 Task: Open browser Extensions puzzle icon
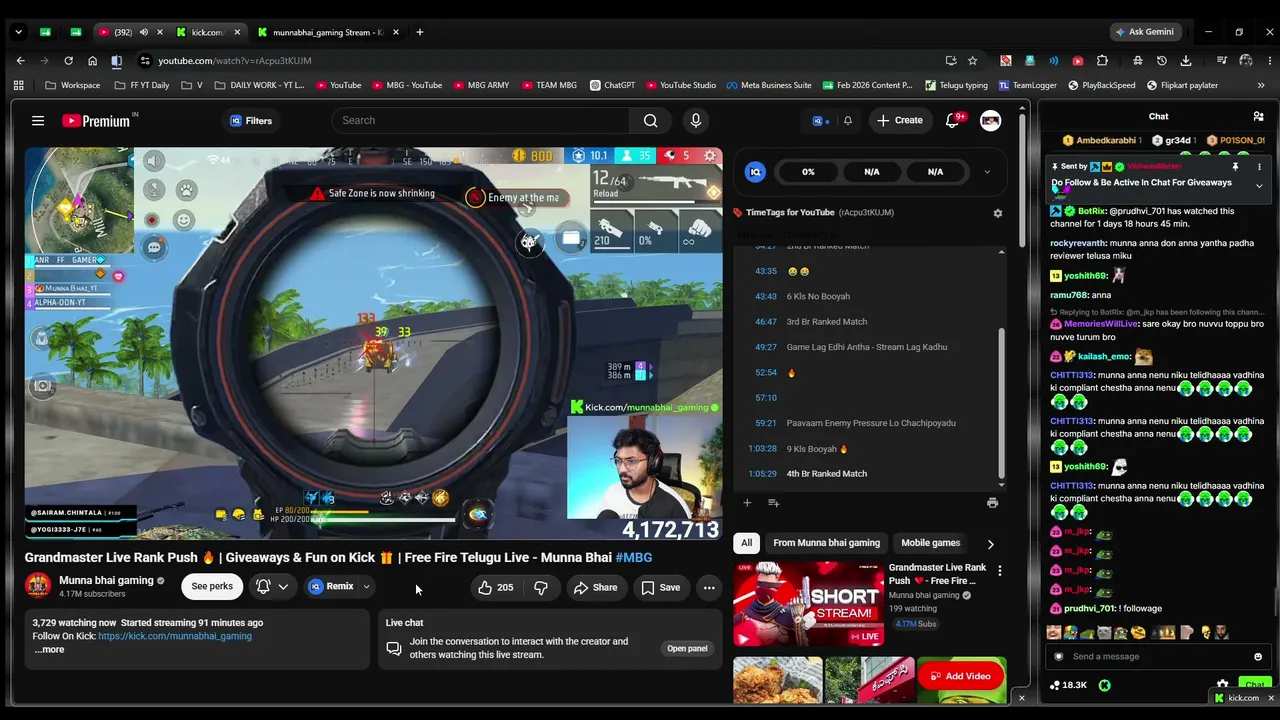1102,60
